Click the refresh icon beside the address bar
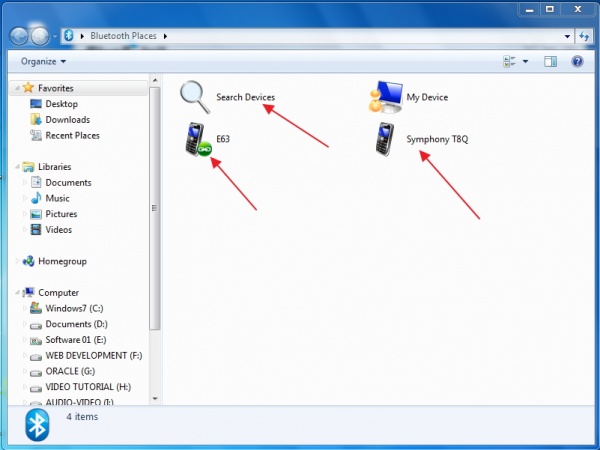 click(584, 36)
